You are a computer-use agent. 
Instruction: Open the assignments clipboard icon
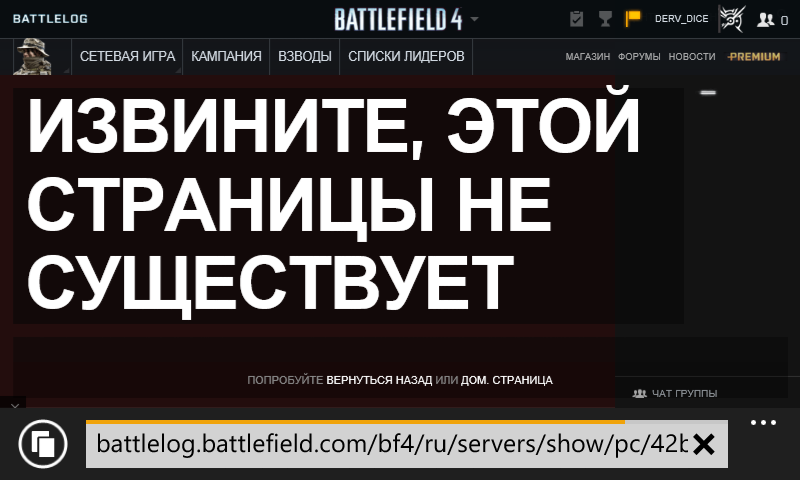click(x=577, y=19)
